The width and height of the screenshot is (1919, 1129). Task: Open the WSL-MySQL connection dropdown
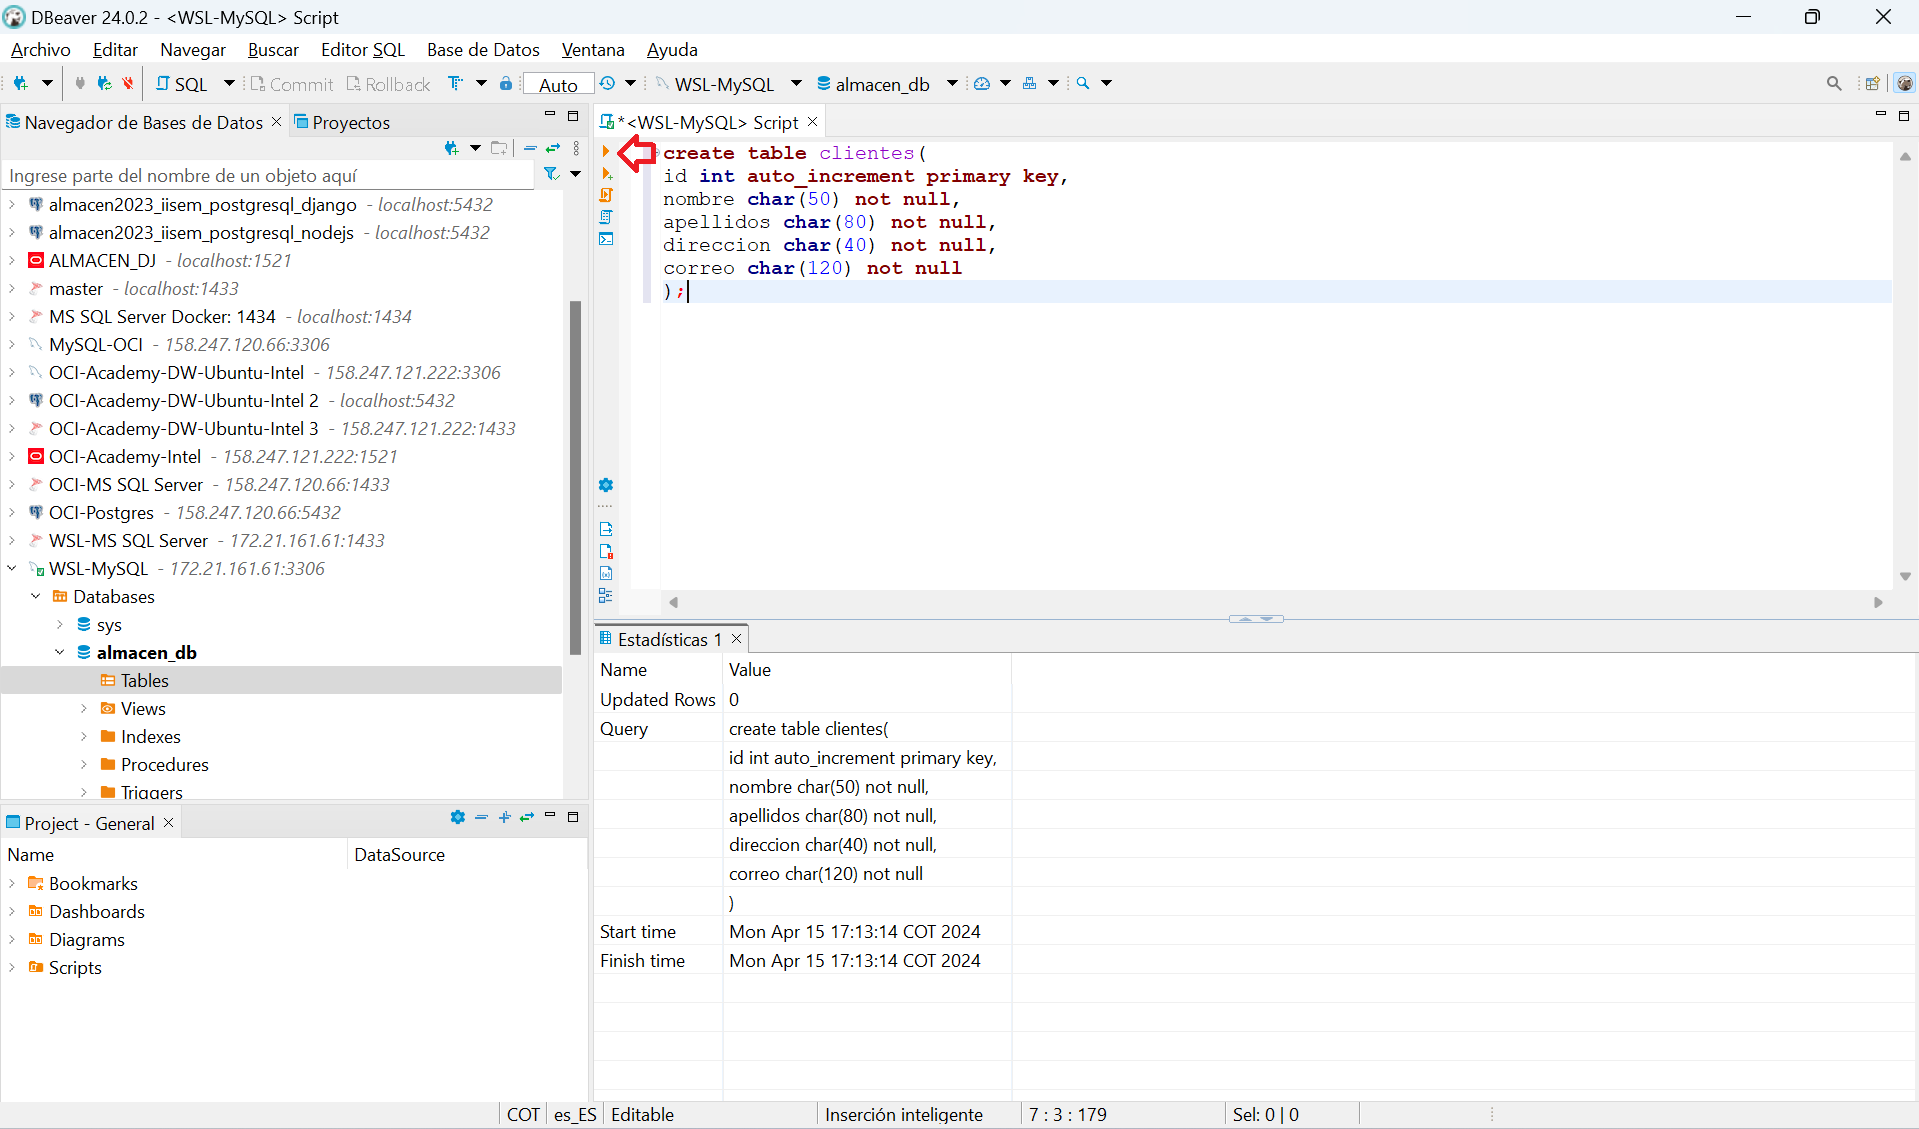(796, 84)
